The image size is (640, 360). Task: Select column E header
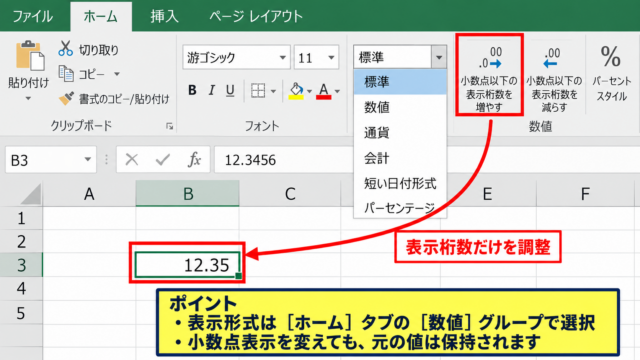click(487, 194)
